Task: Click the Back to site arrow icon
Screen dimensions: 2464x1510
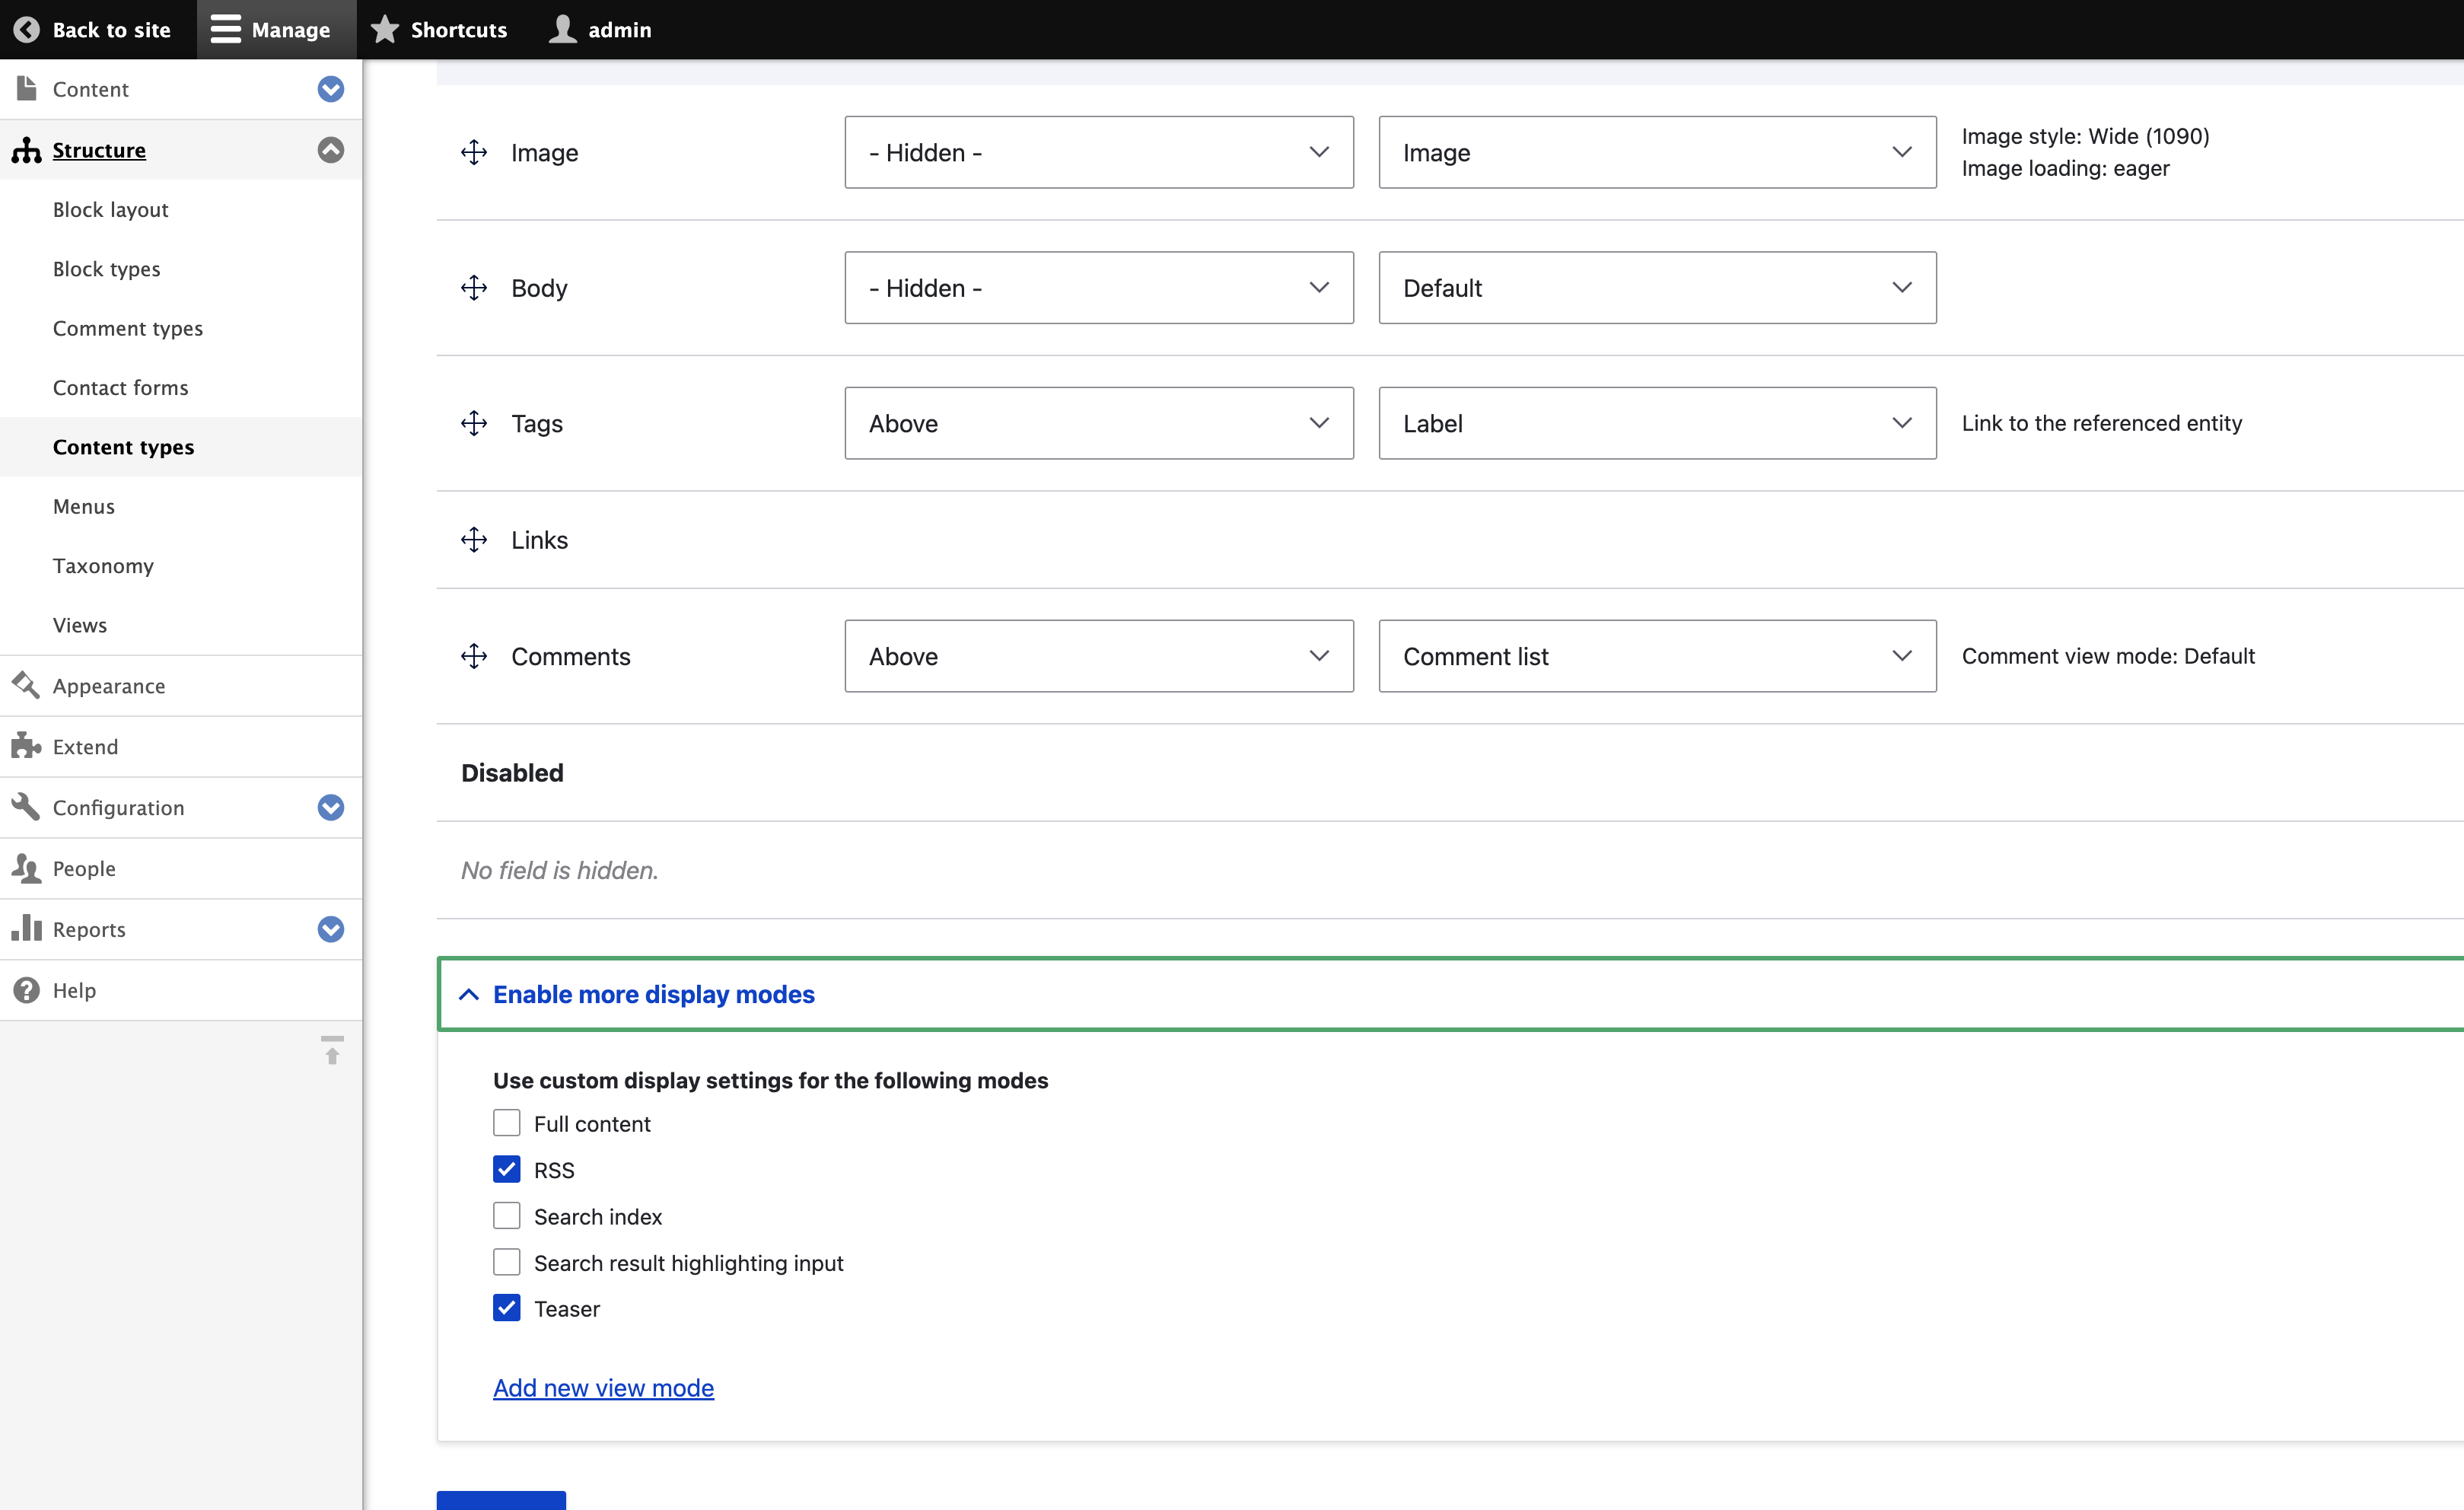Action: point(26,29)
